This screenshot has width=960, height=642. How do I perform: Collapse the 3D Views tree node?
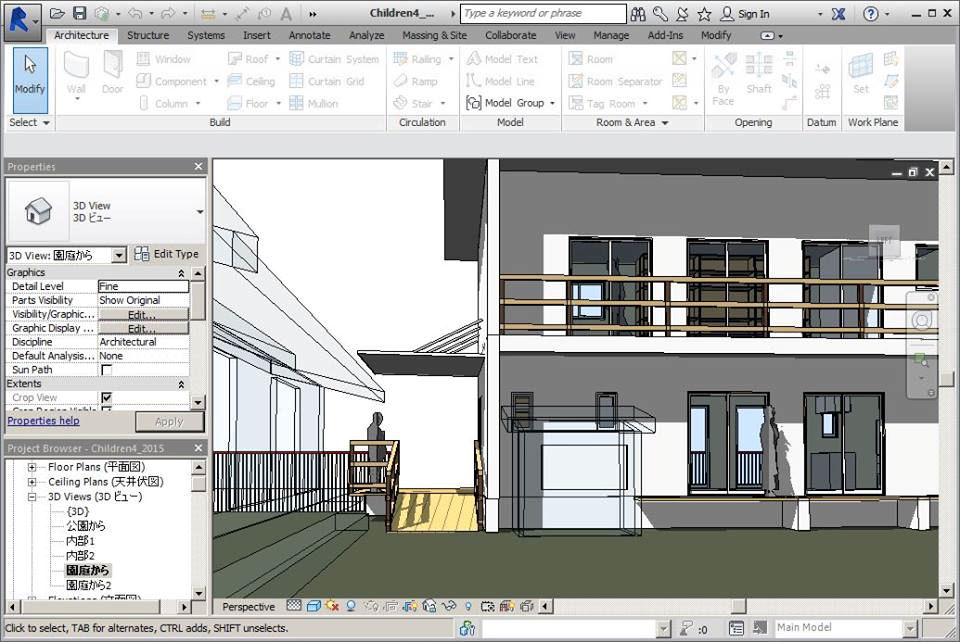point(32,496)
